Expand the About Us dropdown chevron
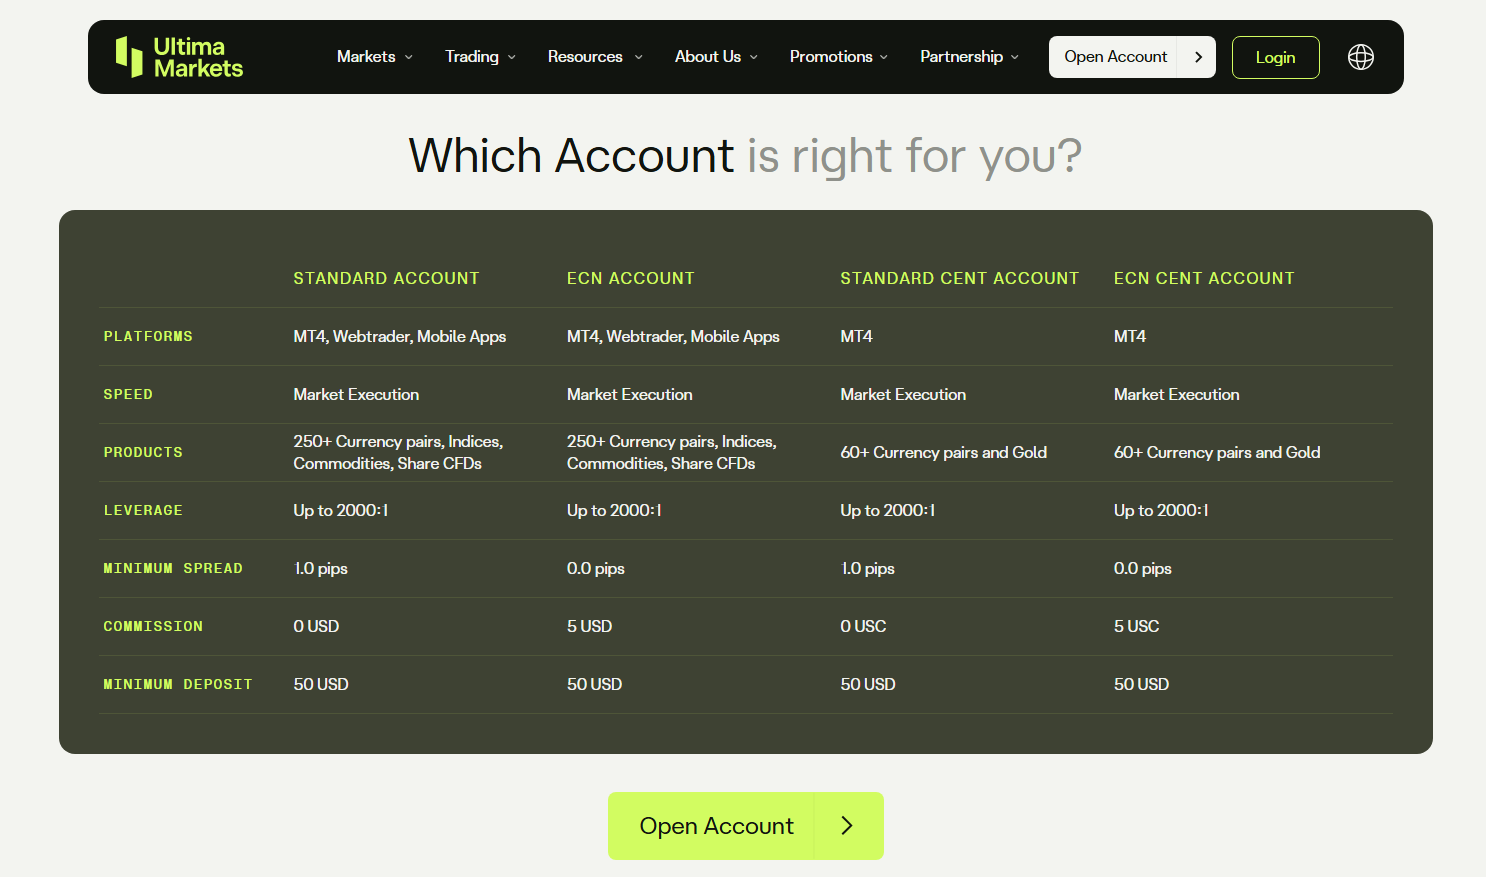The image size is (1486, 877). (754, 57)
